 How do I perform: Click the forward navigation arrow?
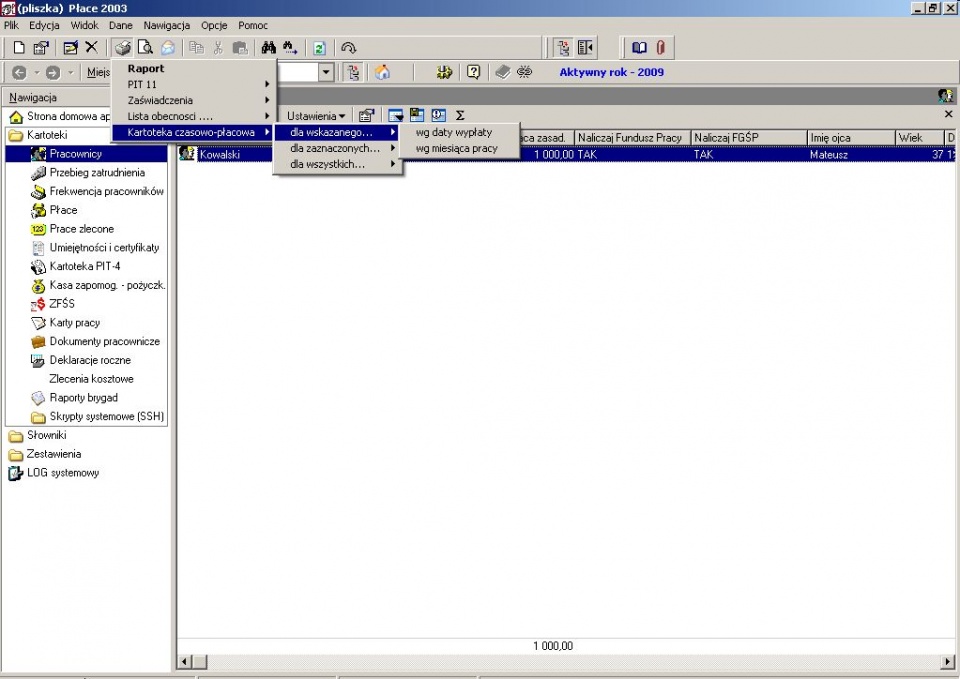pyautogui.click(x=53, y=73)
